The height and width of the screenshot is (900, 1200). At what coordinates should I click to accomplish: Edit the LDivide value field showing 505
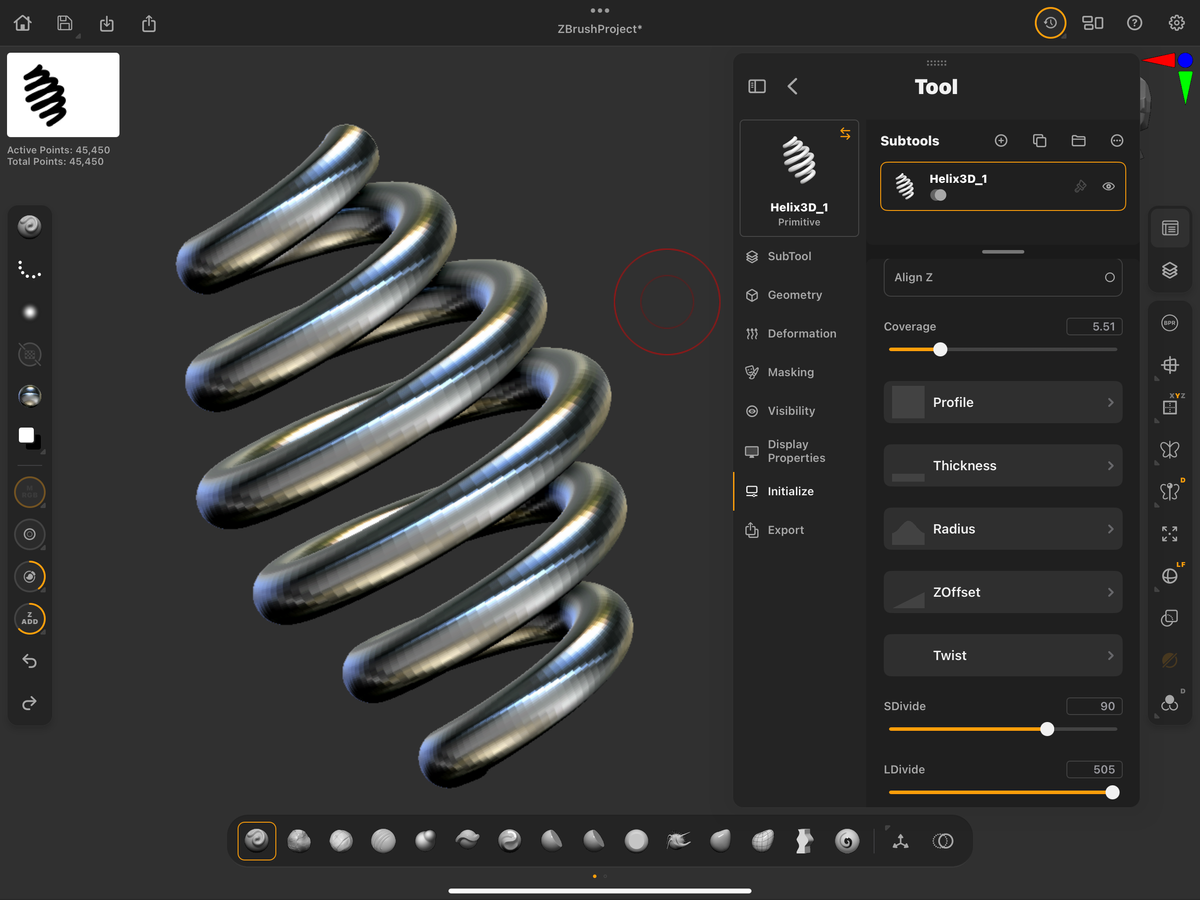[x=1094, y=769]
